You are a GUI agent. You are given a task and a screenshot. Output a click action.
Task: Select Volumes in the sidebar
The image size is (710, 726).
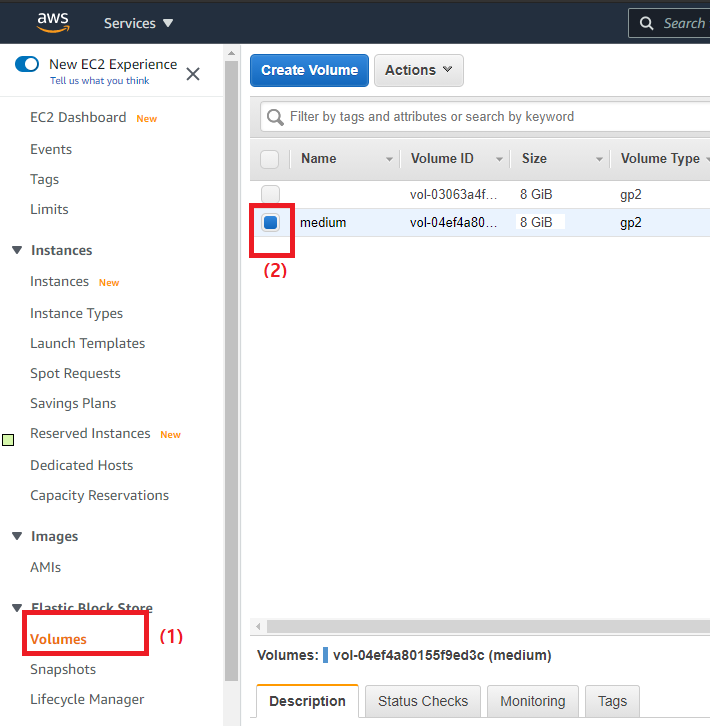(x=58, y=639)
